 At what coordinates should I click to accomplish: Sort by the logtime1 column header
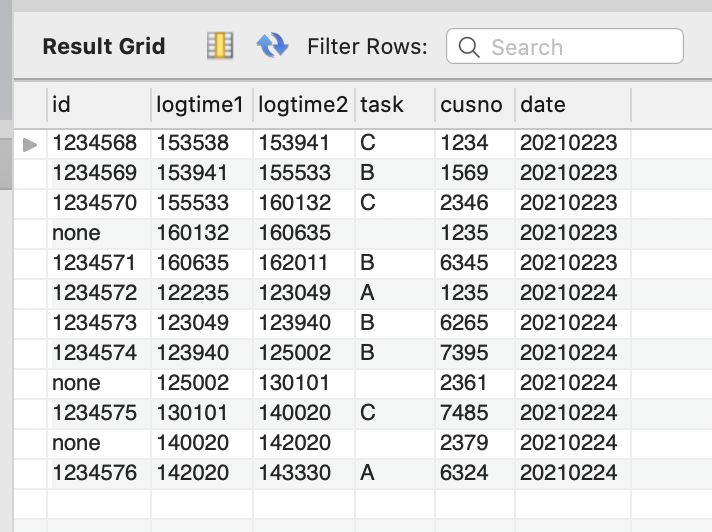pyautogui.click(x=202, y=105)
